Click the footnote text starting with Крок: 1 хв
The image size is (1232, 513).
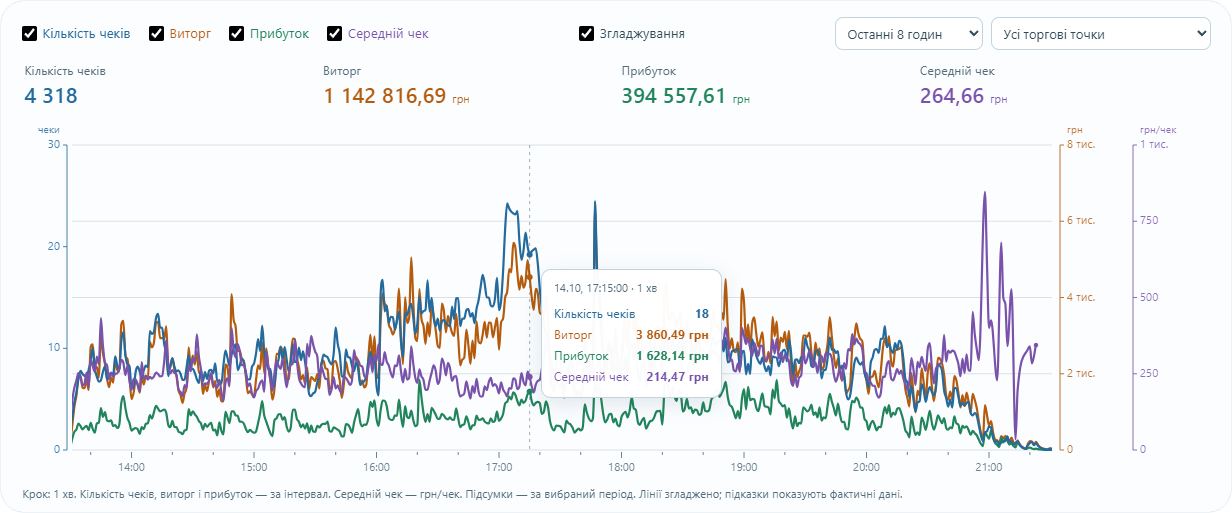pos(462,494)
